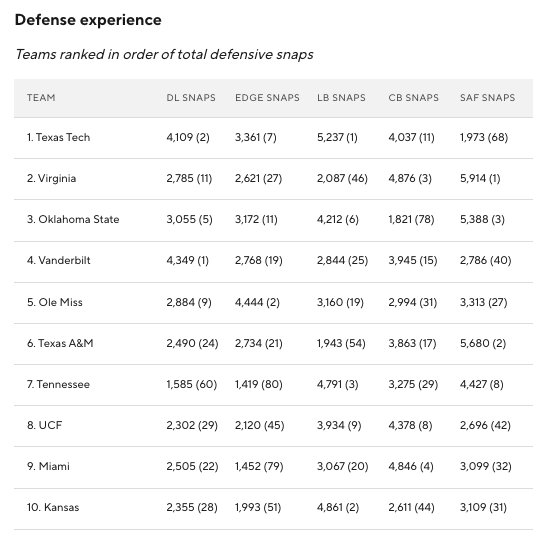Image resolution: width=536 pixels, height=536 pixels.
Task: Click the Defense experience heading
Action: click(88, 20)
